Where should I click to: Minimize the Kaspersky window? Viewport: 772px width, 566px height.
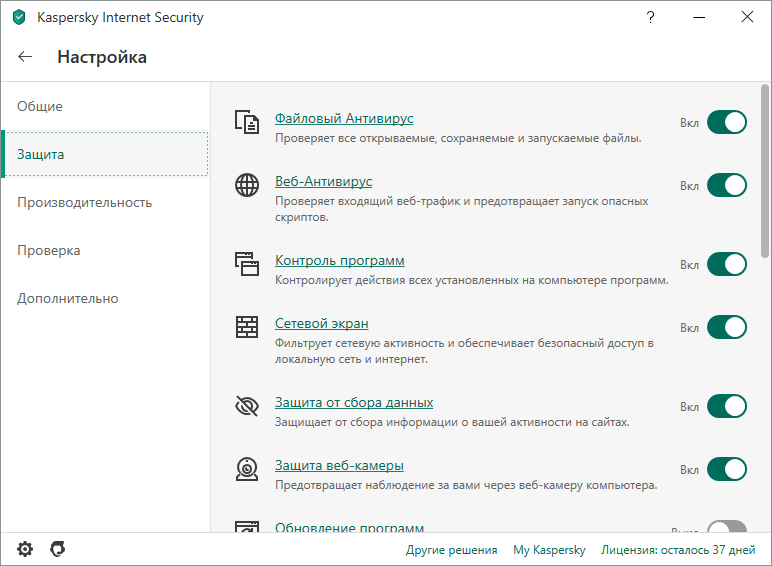click(699, 17)
